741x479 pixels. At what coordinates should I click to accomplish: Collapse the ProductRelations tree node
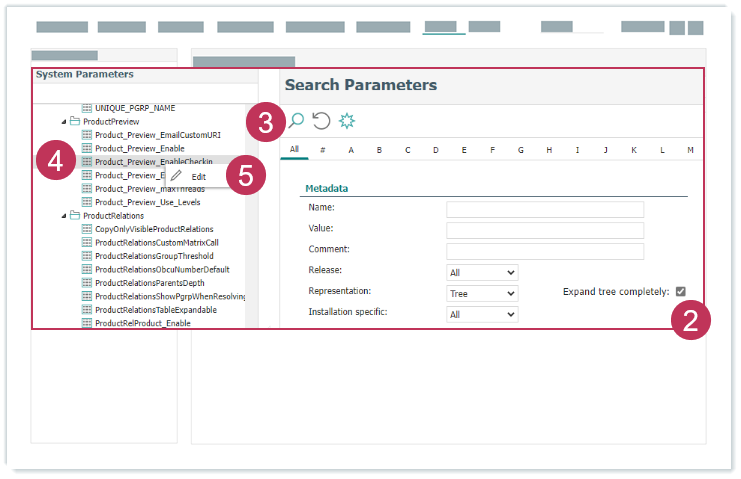pos(64,215)
